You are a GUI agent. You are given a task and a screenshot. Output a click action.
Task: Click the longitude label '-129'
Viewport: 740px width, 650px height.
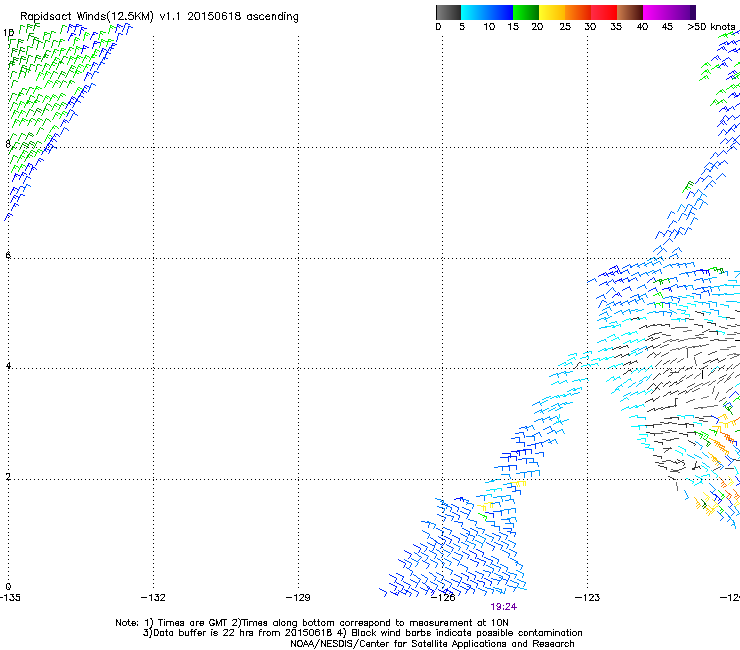point(298,598)
